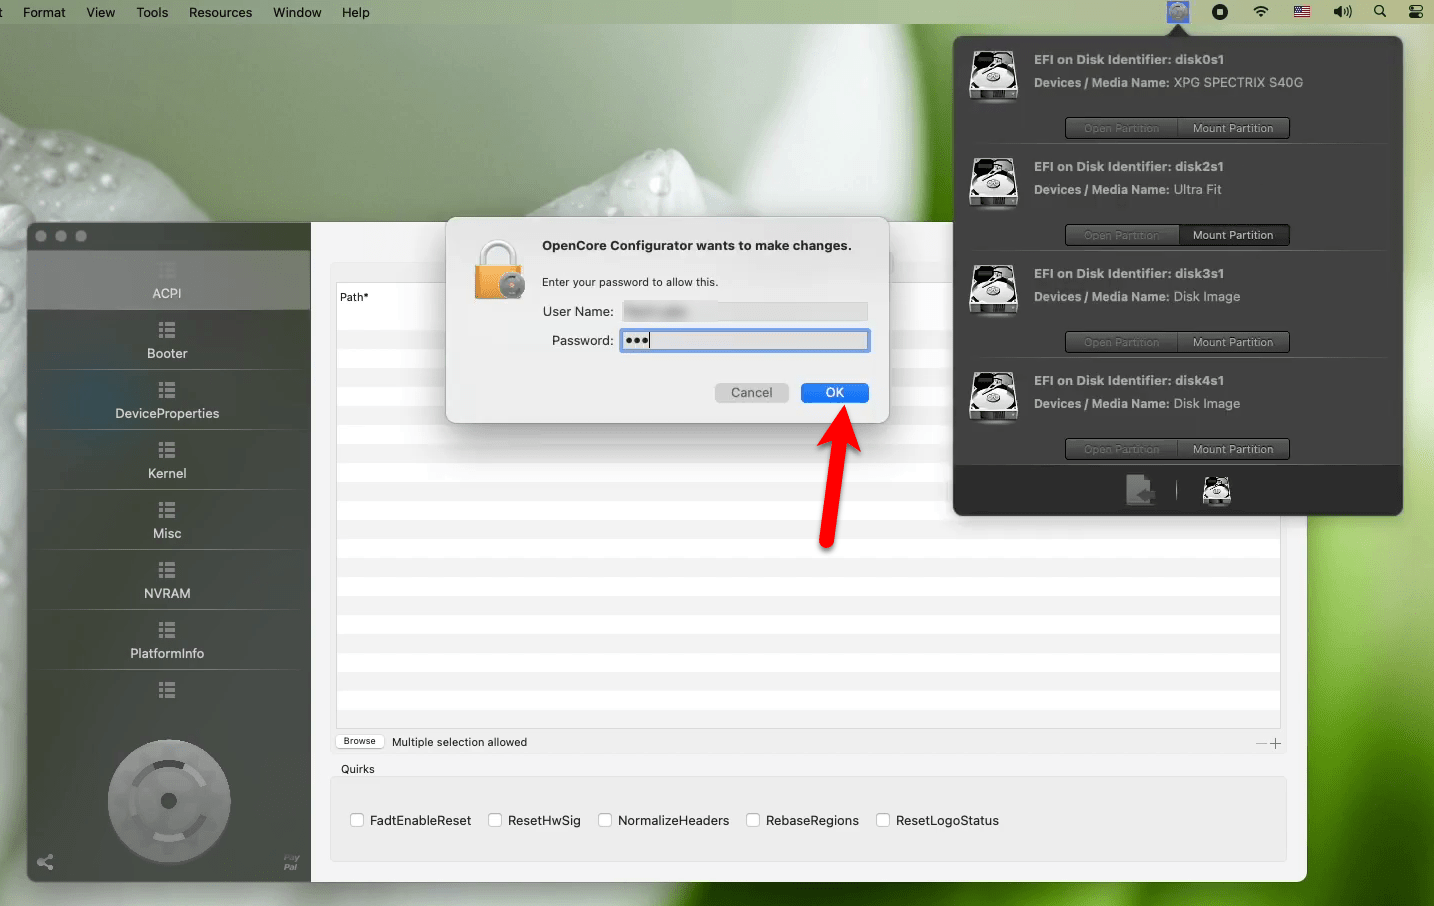Focus the Password field
This screenshot has height=906, width=1434.
pyautogui.click(x=745, y=341)
